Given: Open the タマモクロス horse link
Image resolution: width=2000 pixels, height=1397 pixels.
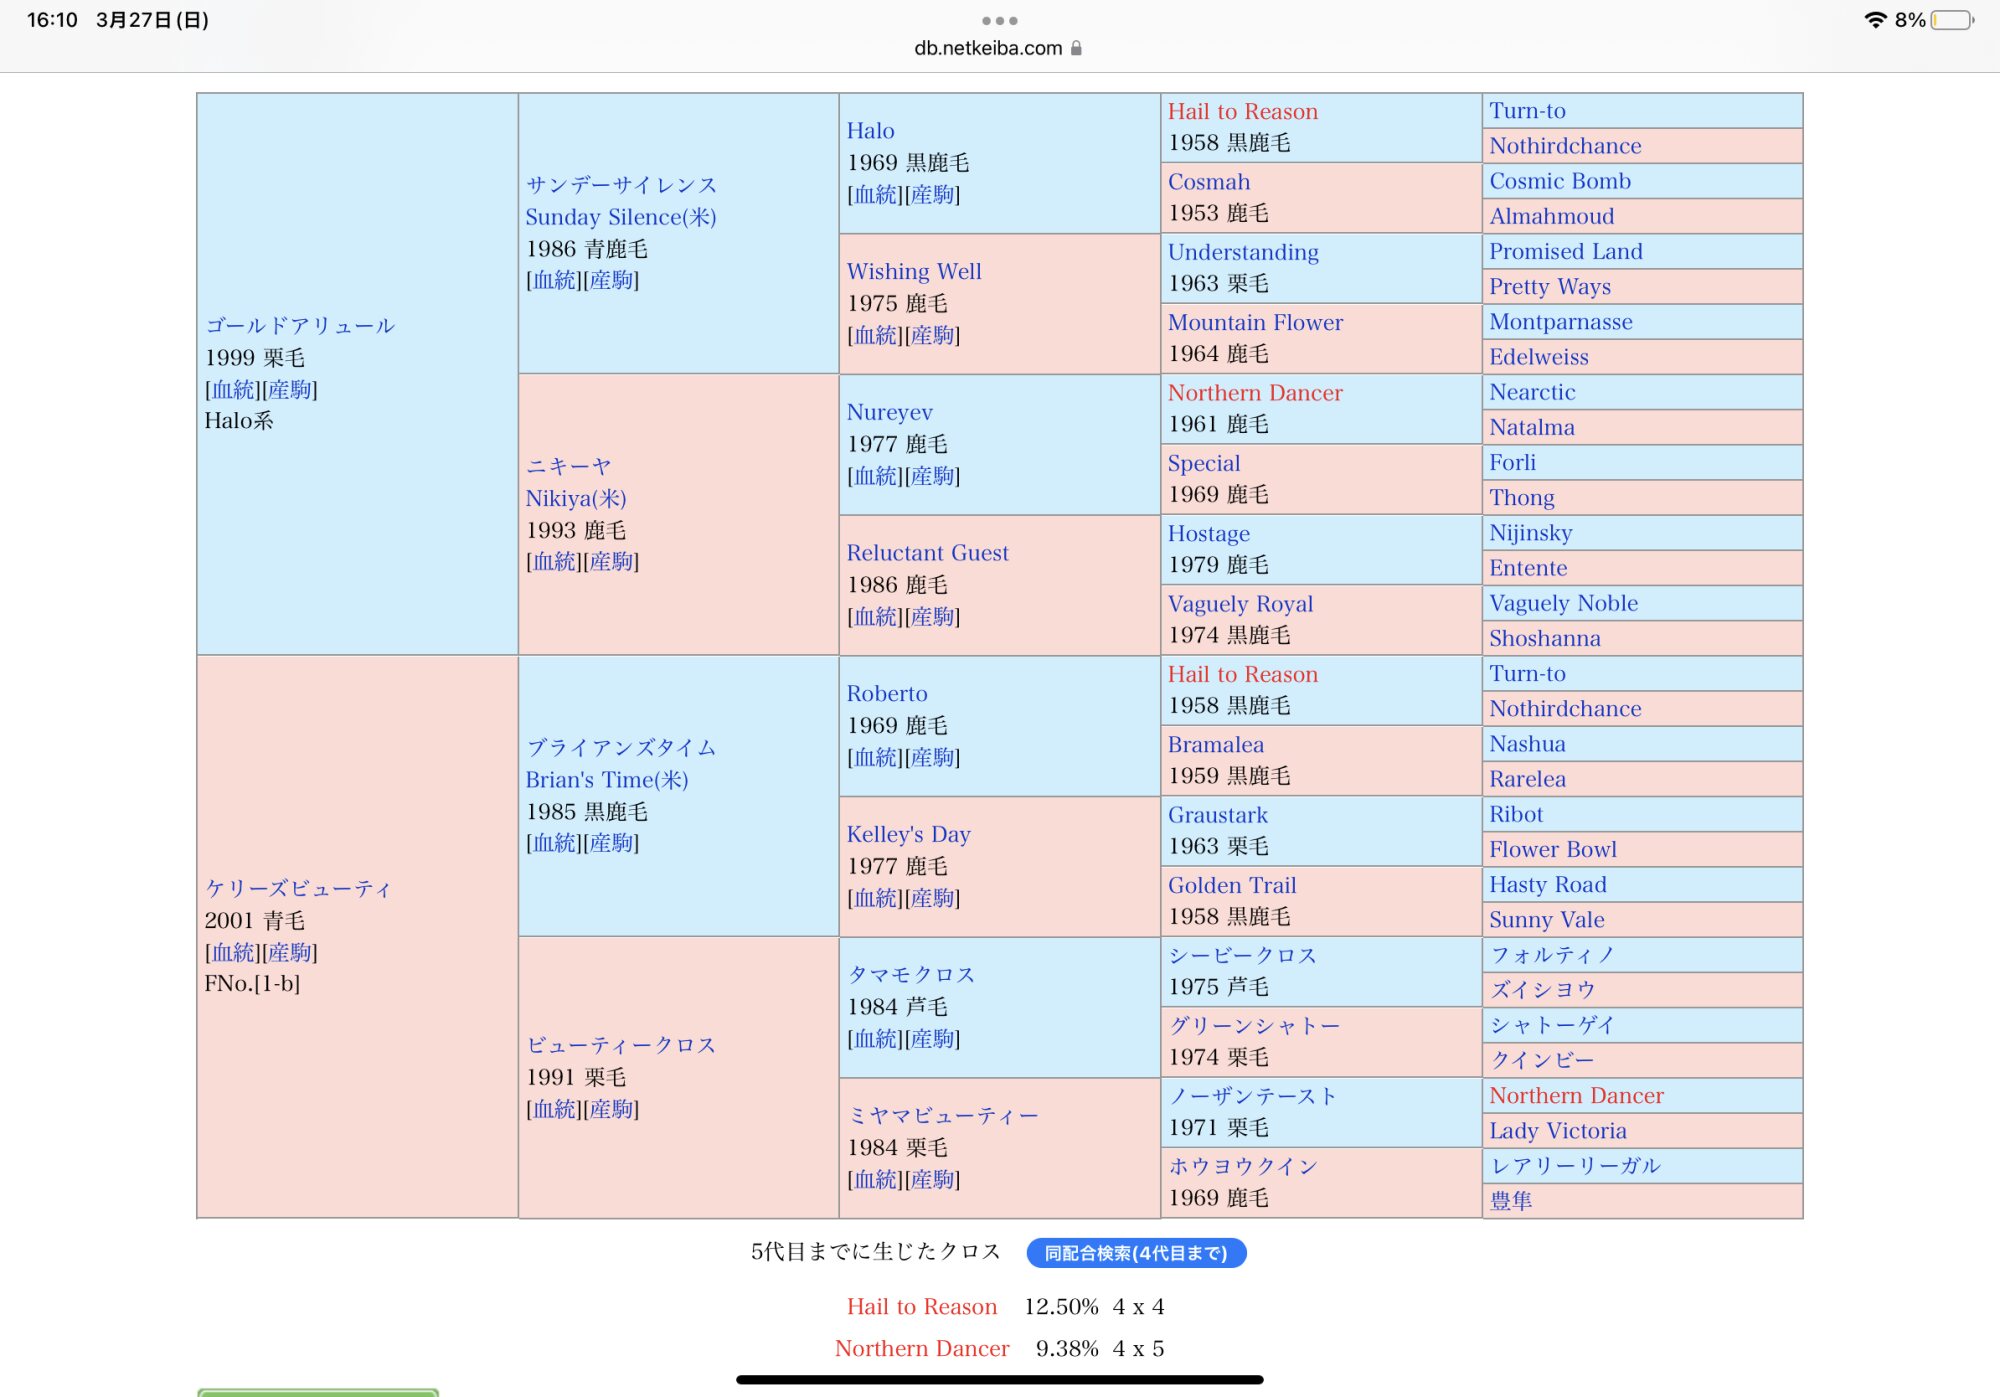Looking at the screenshot, I should pyautogui.click(x=910, y=975).
